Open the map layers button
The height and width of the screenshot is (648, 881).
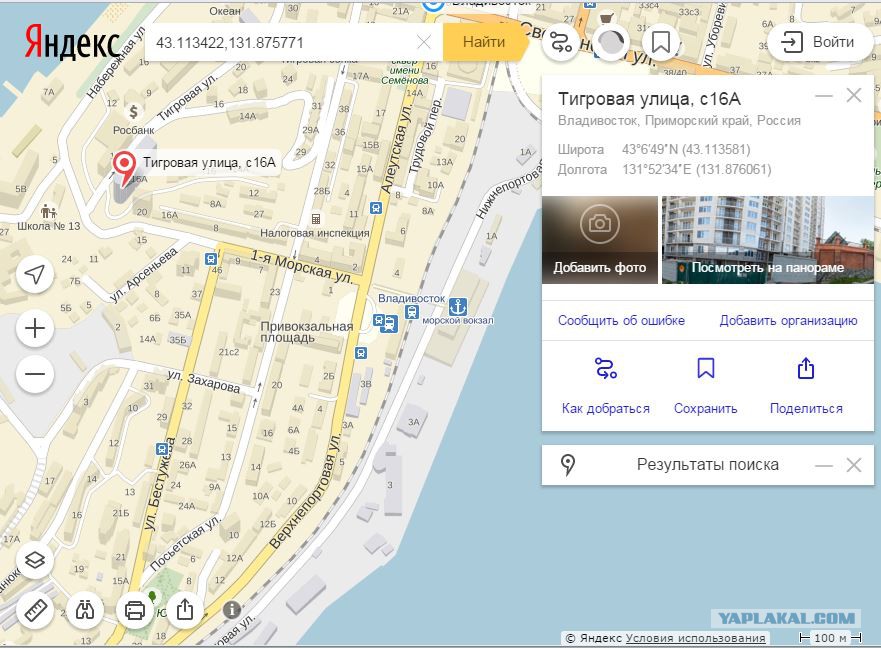[35, 560]
